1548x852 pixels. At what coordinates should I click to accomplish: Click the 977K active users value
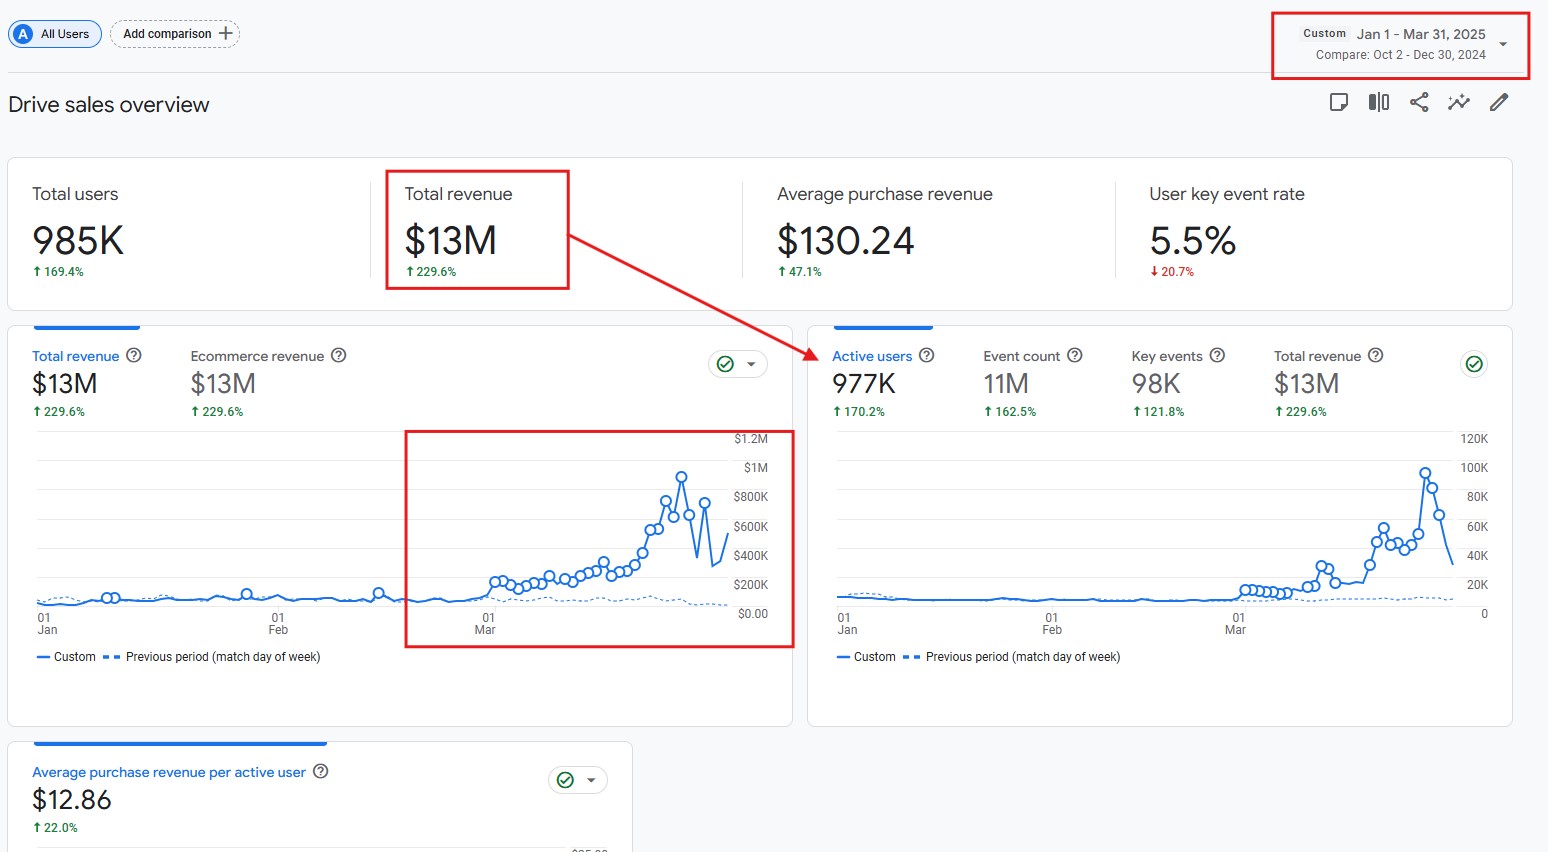[x=864, y=384]
